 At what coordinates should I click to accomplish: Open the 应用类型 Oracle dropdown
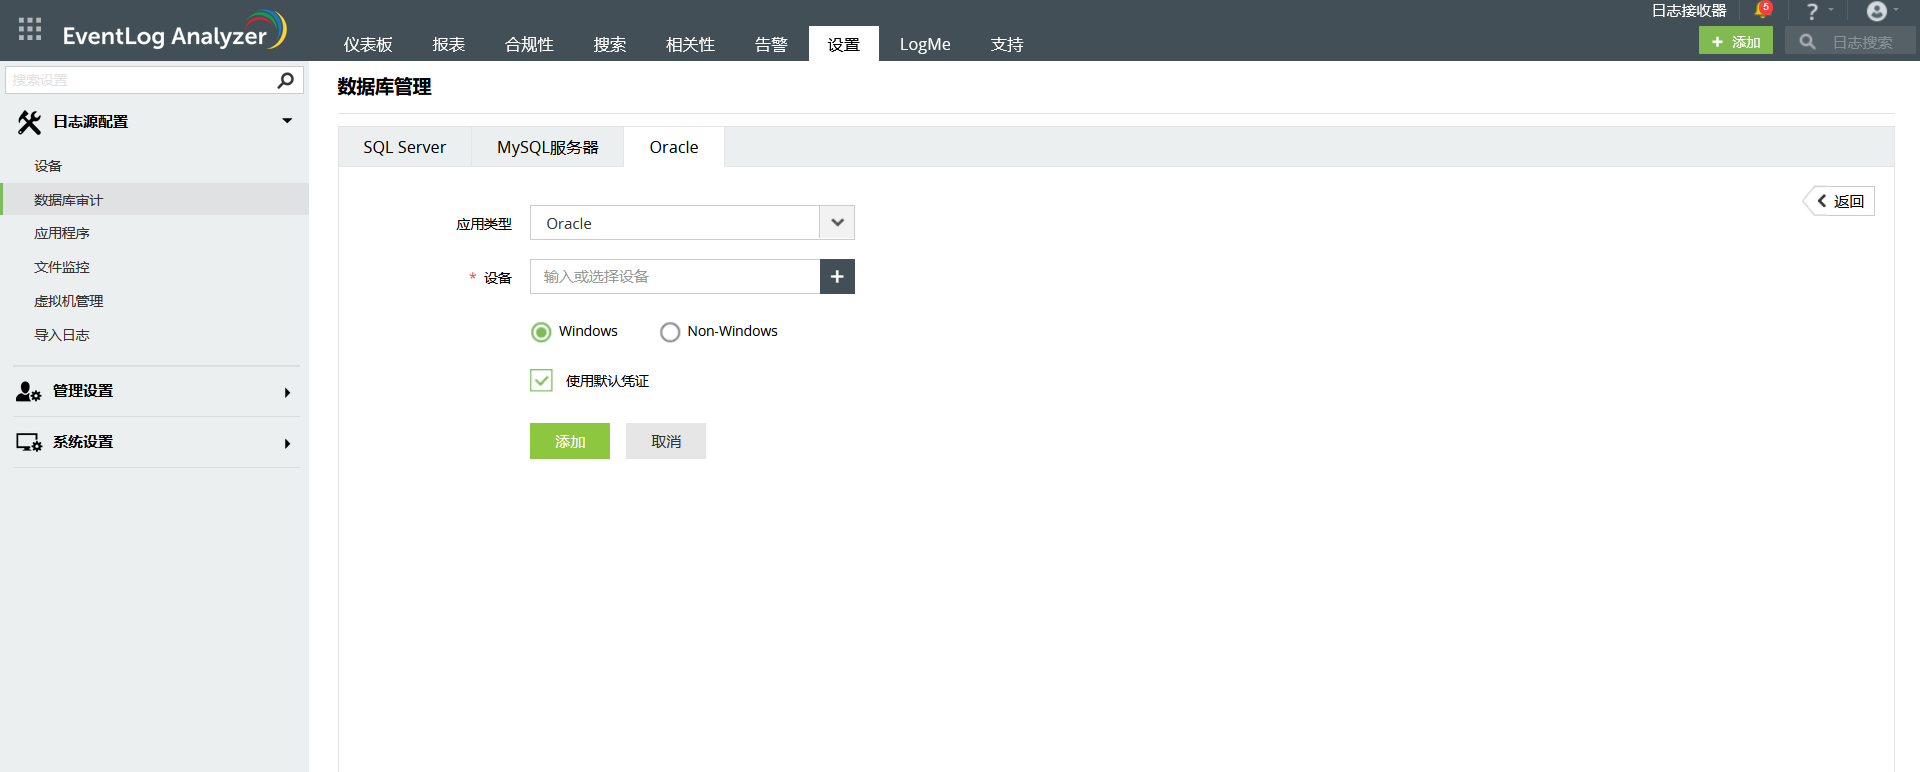coord(692,223)
